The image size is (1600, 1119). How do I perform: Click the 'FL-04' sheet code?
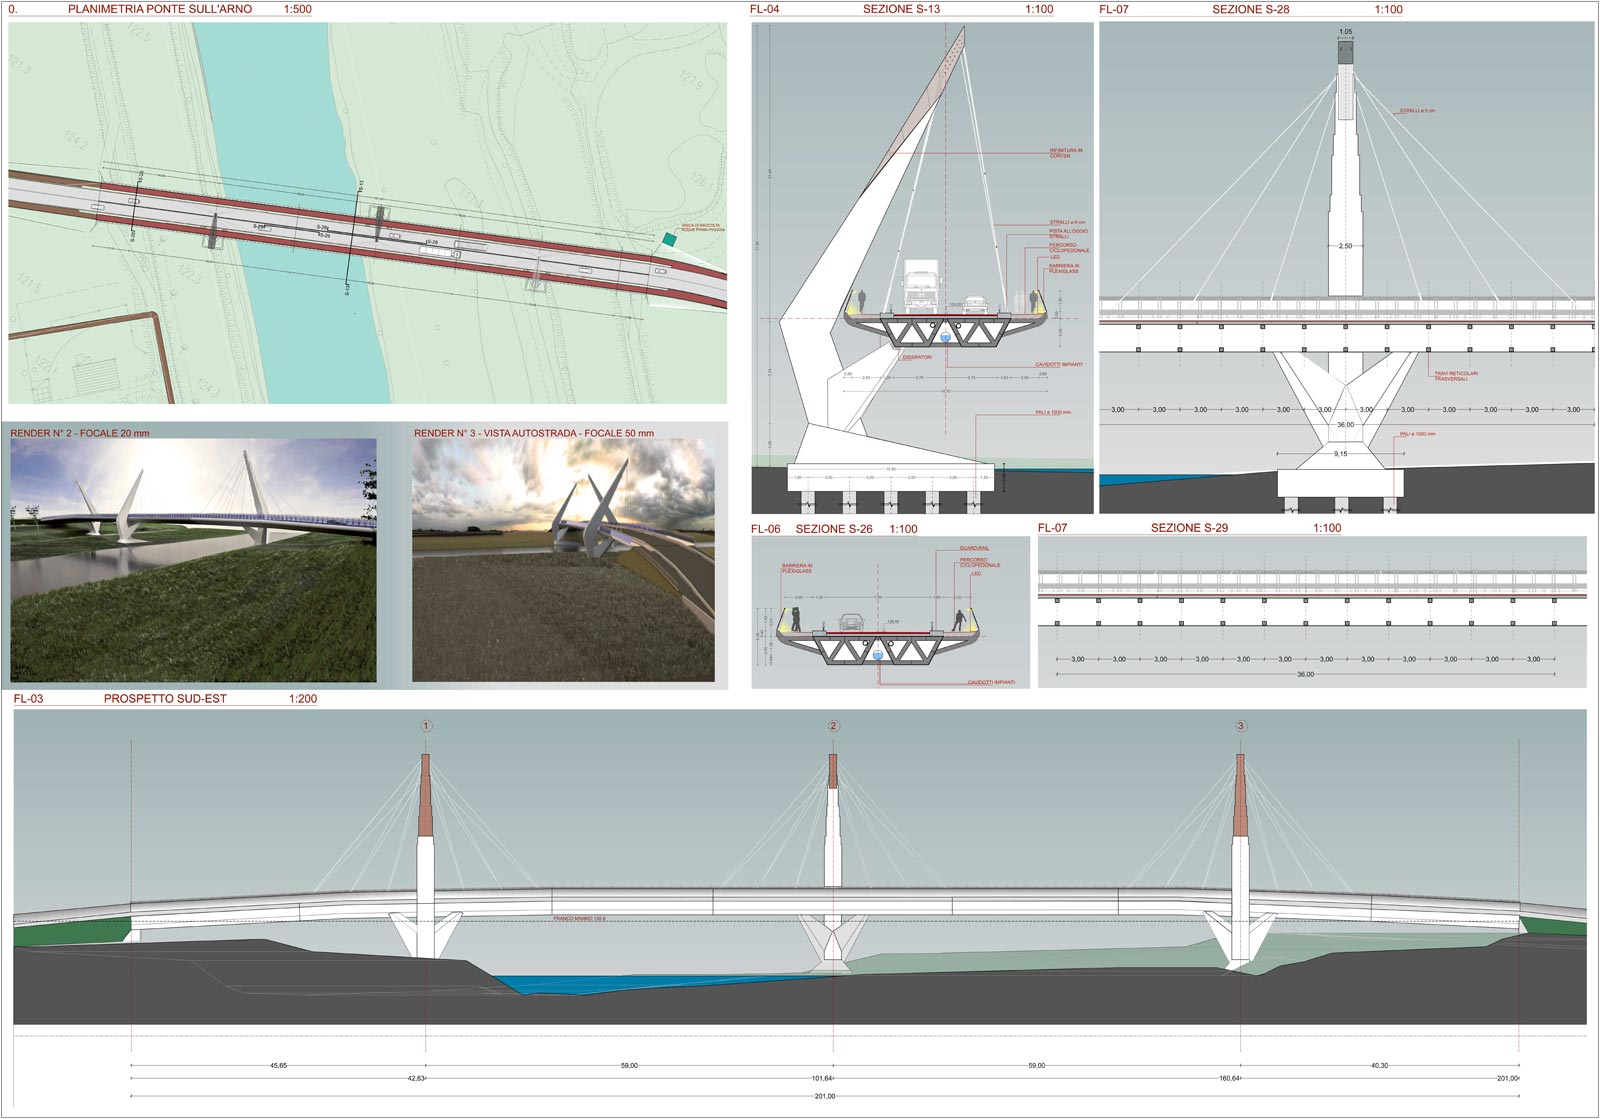[x=764, y=9]
